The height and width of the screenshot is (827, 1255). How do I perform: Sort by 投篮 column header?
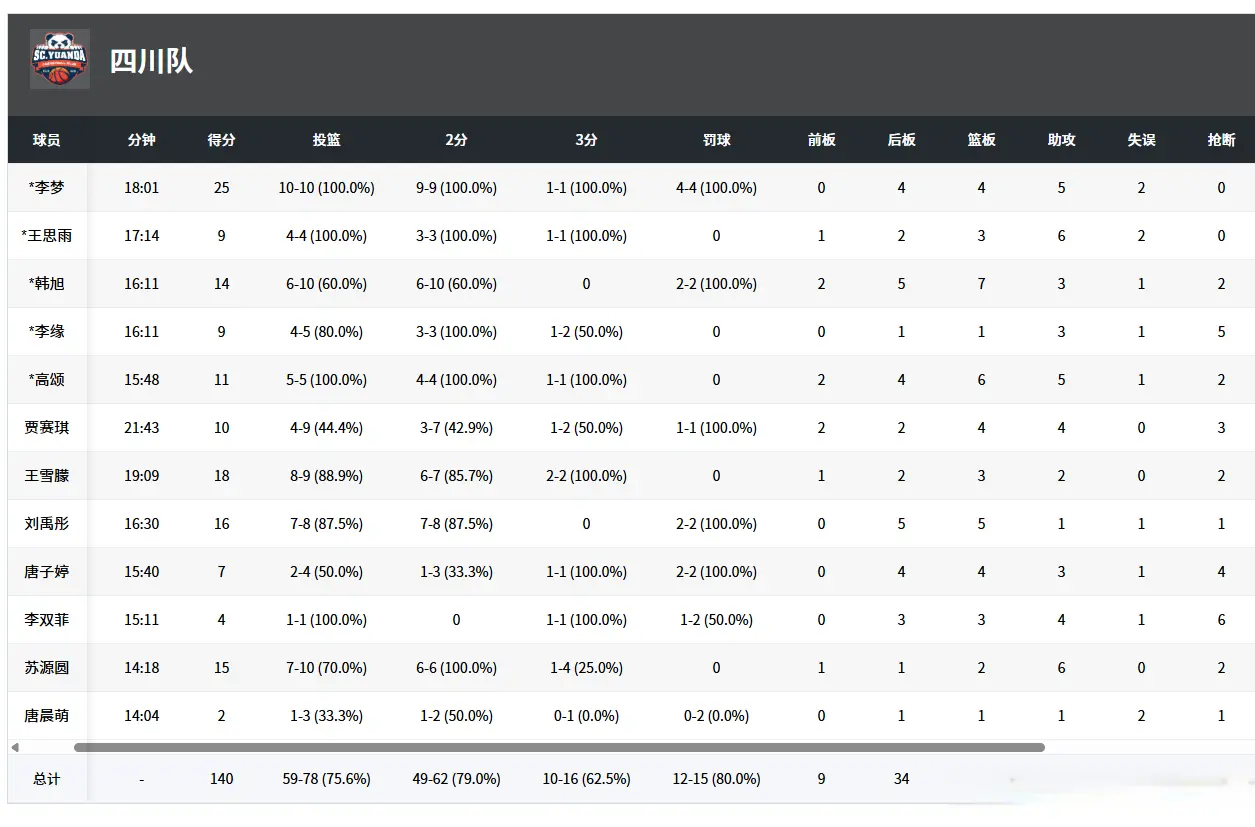(326, 140)
